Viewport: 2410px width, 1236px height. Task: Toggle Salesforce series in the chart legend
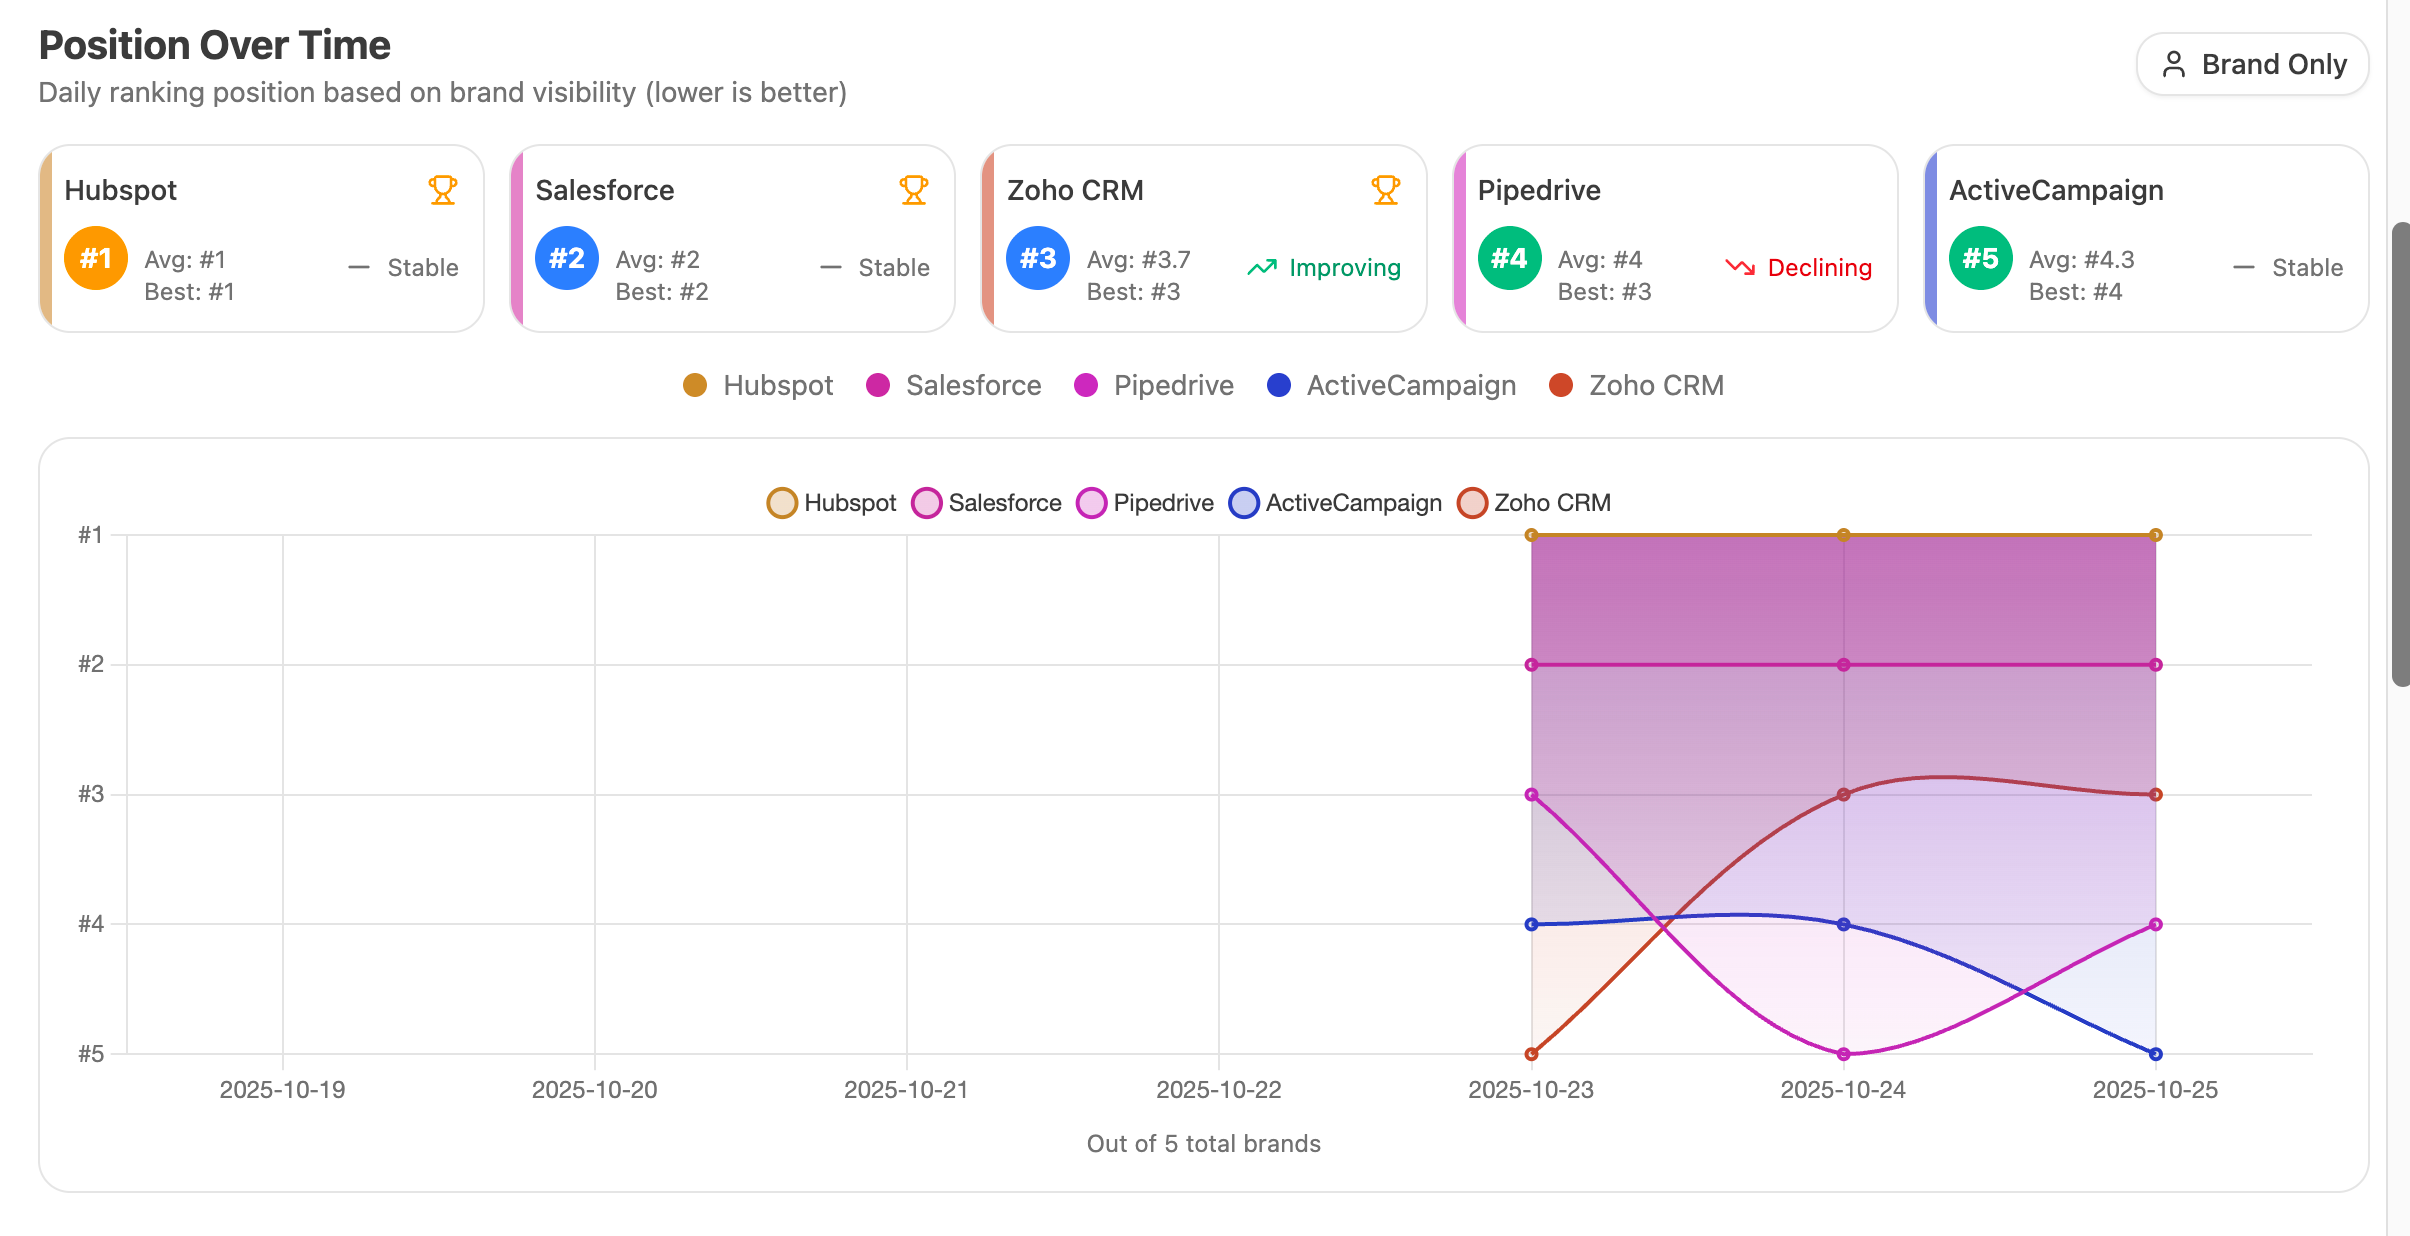[x=986, y=503]
